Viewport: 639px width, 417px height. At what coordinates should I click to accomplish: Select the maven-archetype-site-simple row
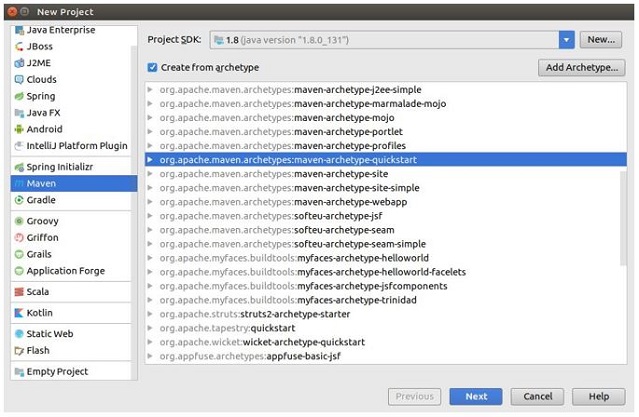click(386, 188)
